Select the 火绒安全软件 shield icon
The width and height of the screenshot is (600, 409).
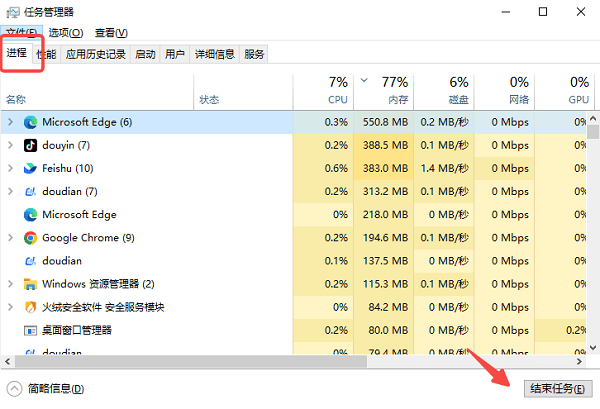pos(31,307)
